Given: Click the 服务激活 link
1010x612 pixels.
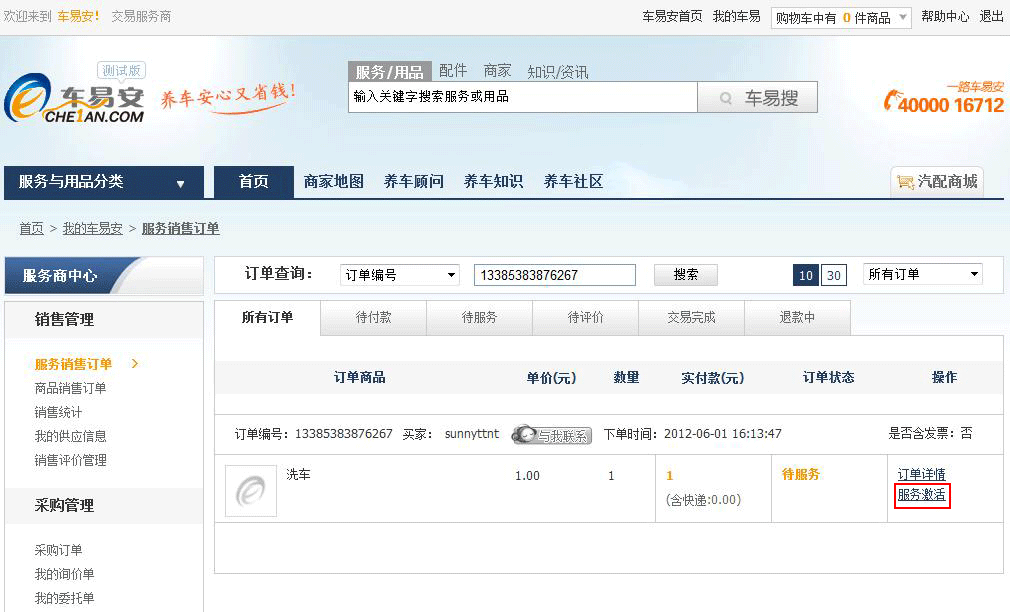Looking at the screenshot, I should (922, 495).
